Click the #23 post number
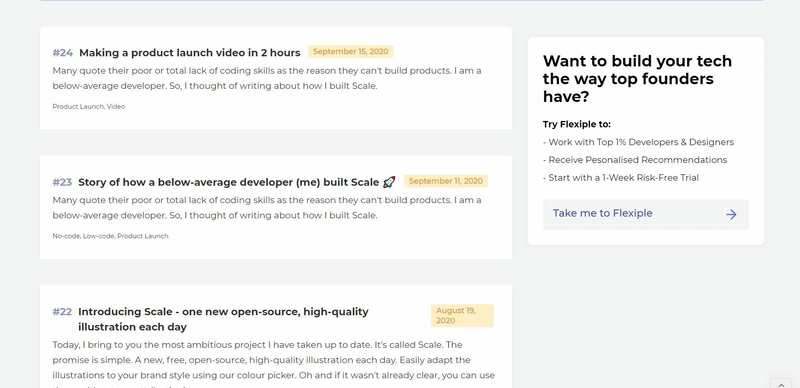800x388 pixels. [62, 182]
